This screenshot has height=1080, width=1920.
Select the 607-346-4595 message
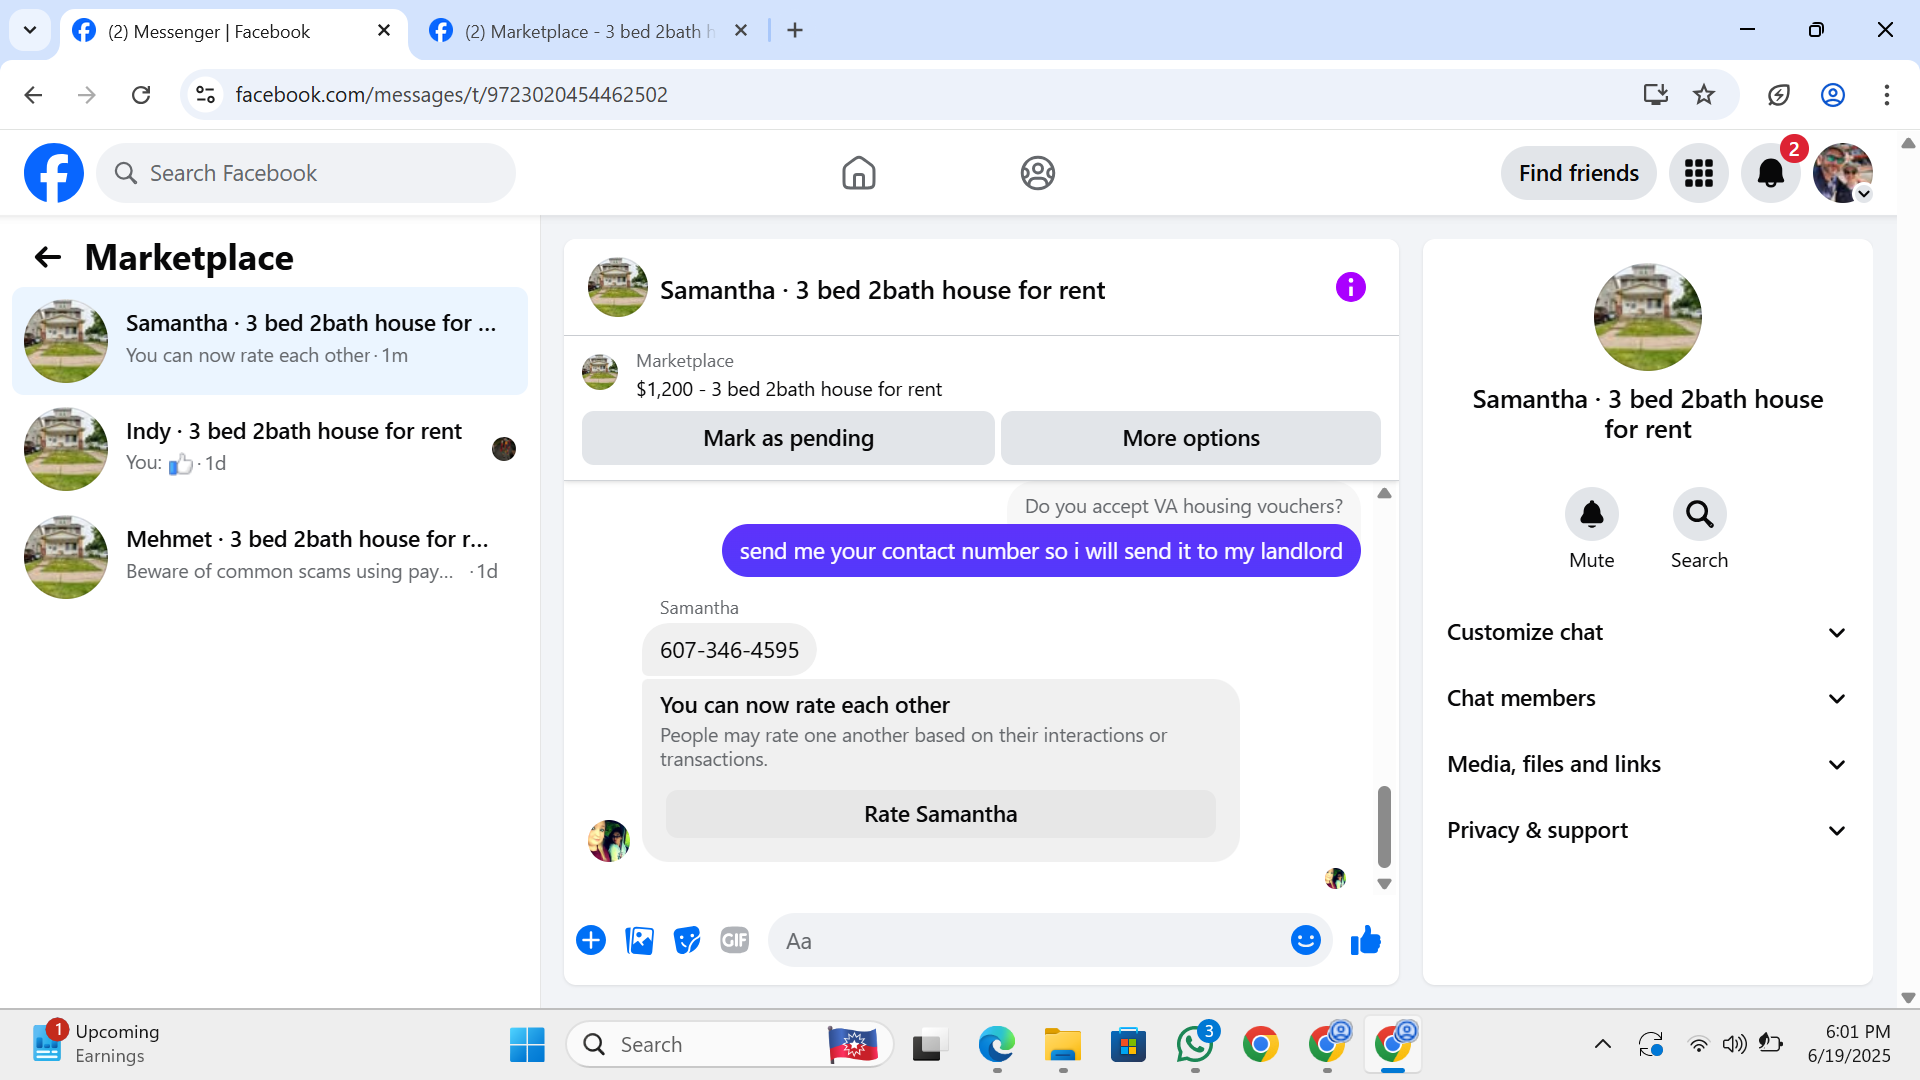pyautogui.click(x=729, y=650)
